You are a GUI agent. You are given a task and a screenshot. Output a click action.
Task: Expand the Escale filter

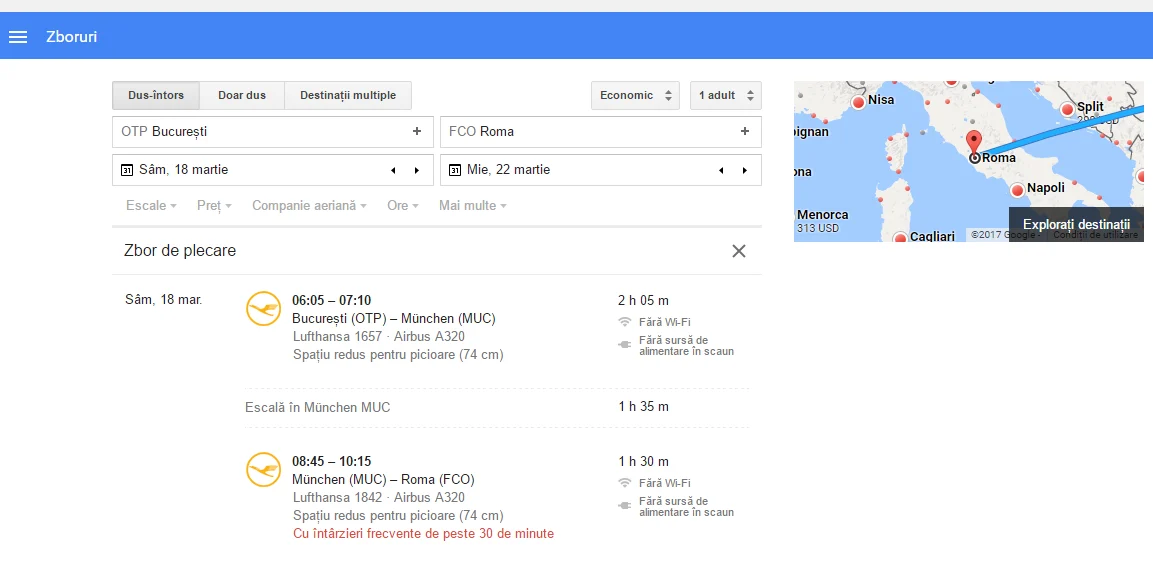151,206
